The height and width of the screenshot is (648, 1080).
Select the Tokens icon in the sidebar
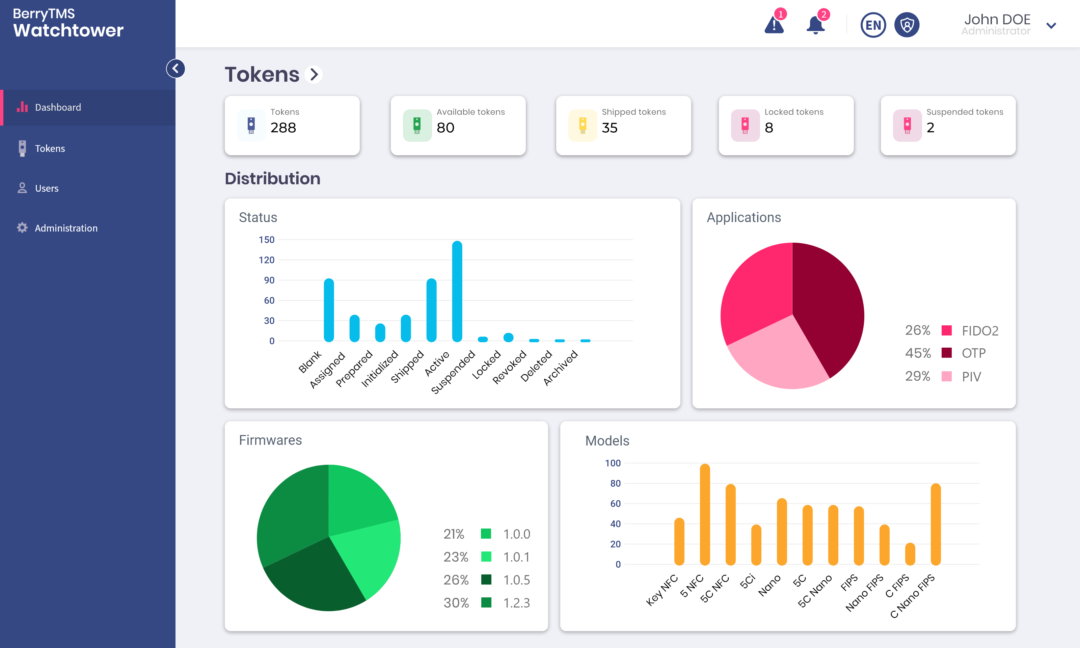click(x=22, y=147)
